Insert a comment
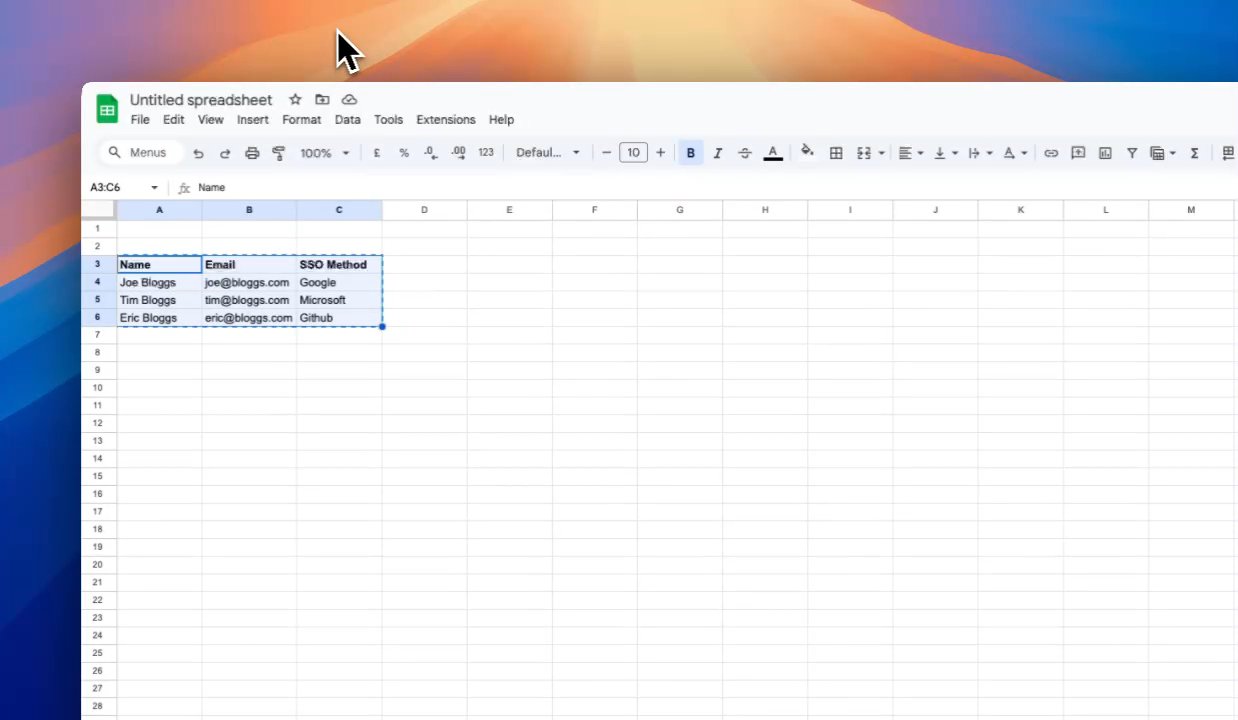Image resolution: width=1238 pixels, height=720 pixels. click(x=1078, y=153)
